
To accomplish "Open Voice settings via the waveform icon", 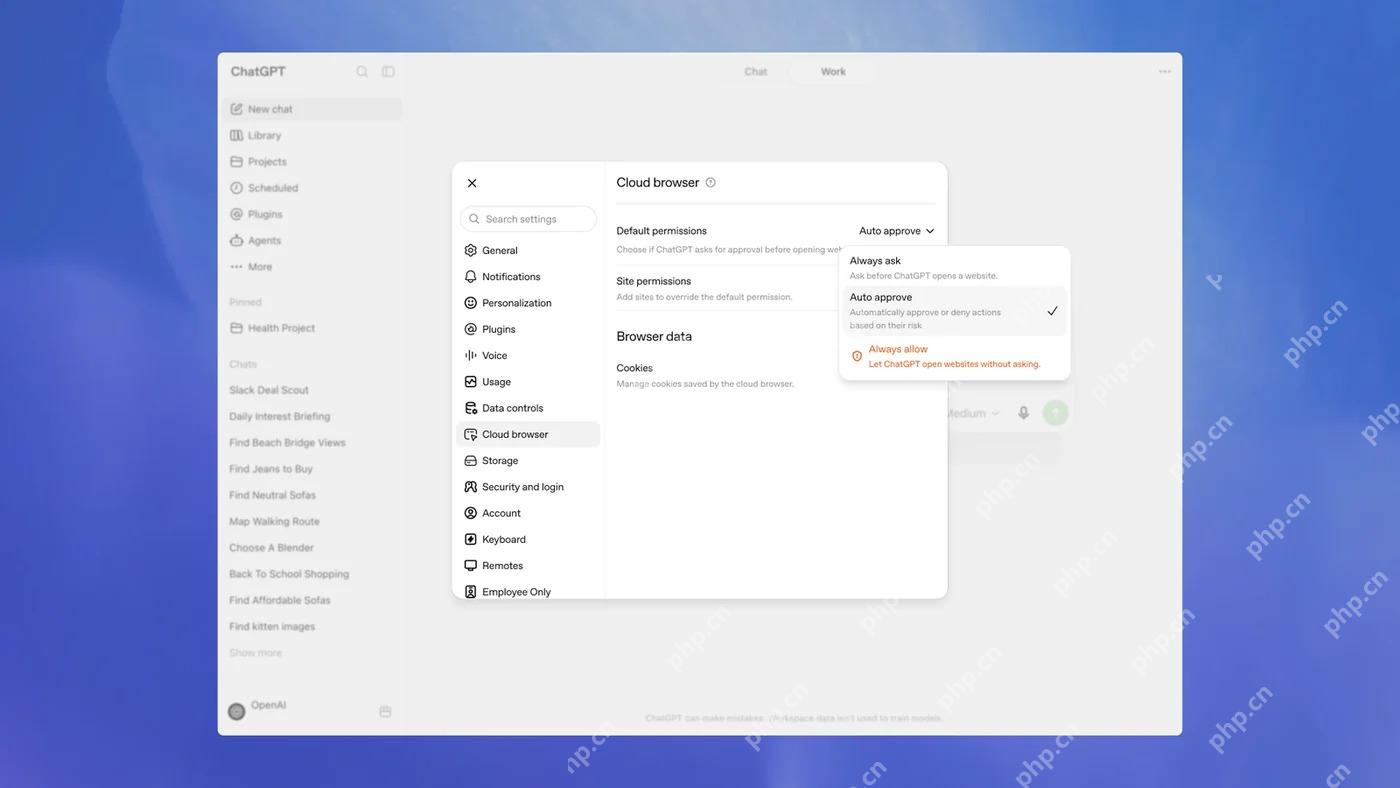I will click(x=471, y=355).
